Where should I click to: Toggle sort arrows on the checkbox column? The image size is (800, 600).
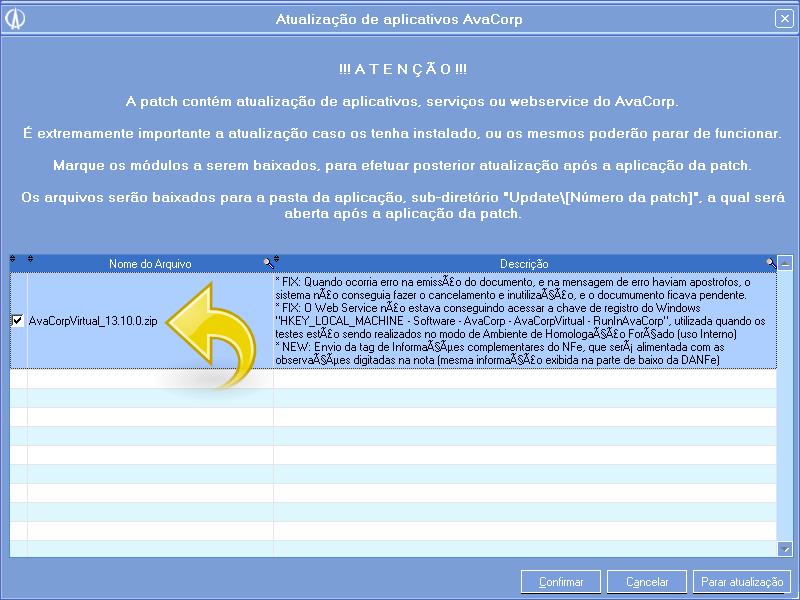click(13, 259)
